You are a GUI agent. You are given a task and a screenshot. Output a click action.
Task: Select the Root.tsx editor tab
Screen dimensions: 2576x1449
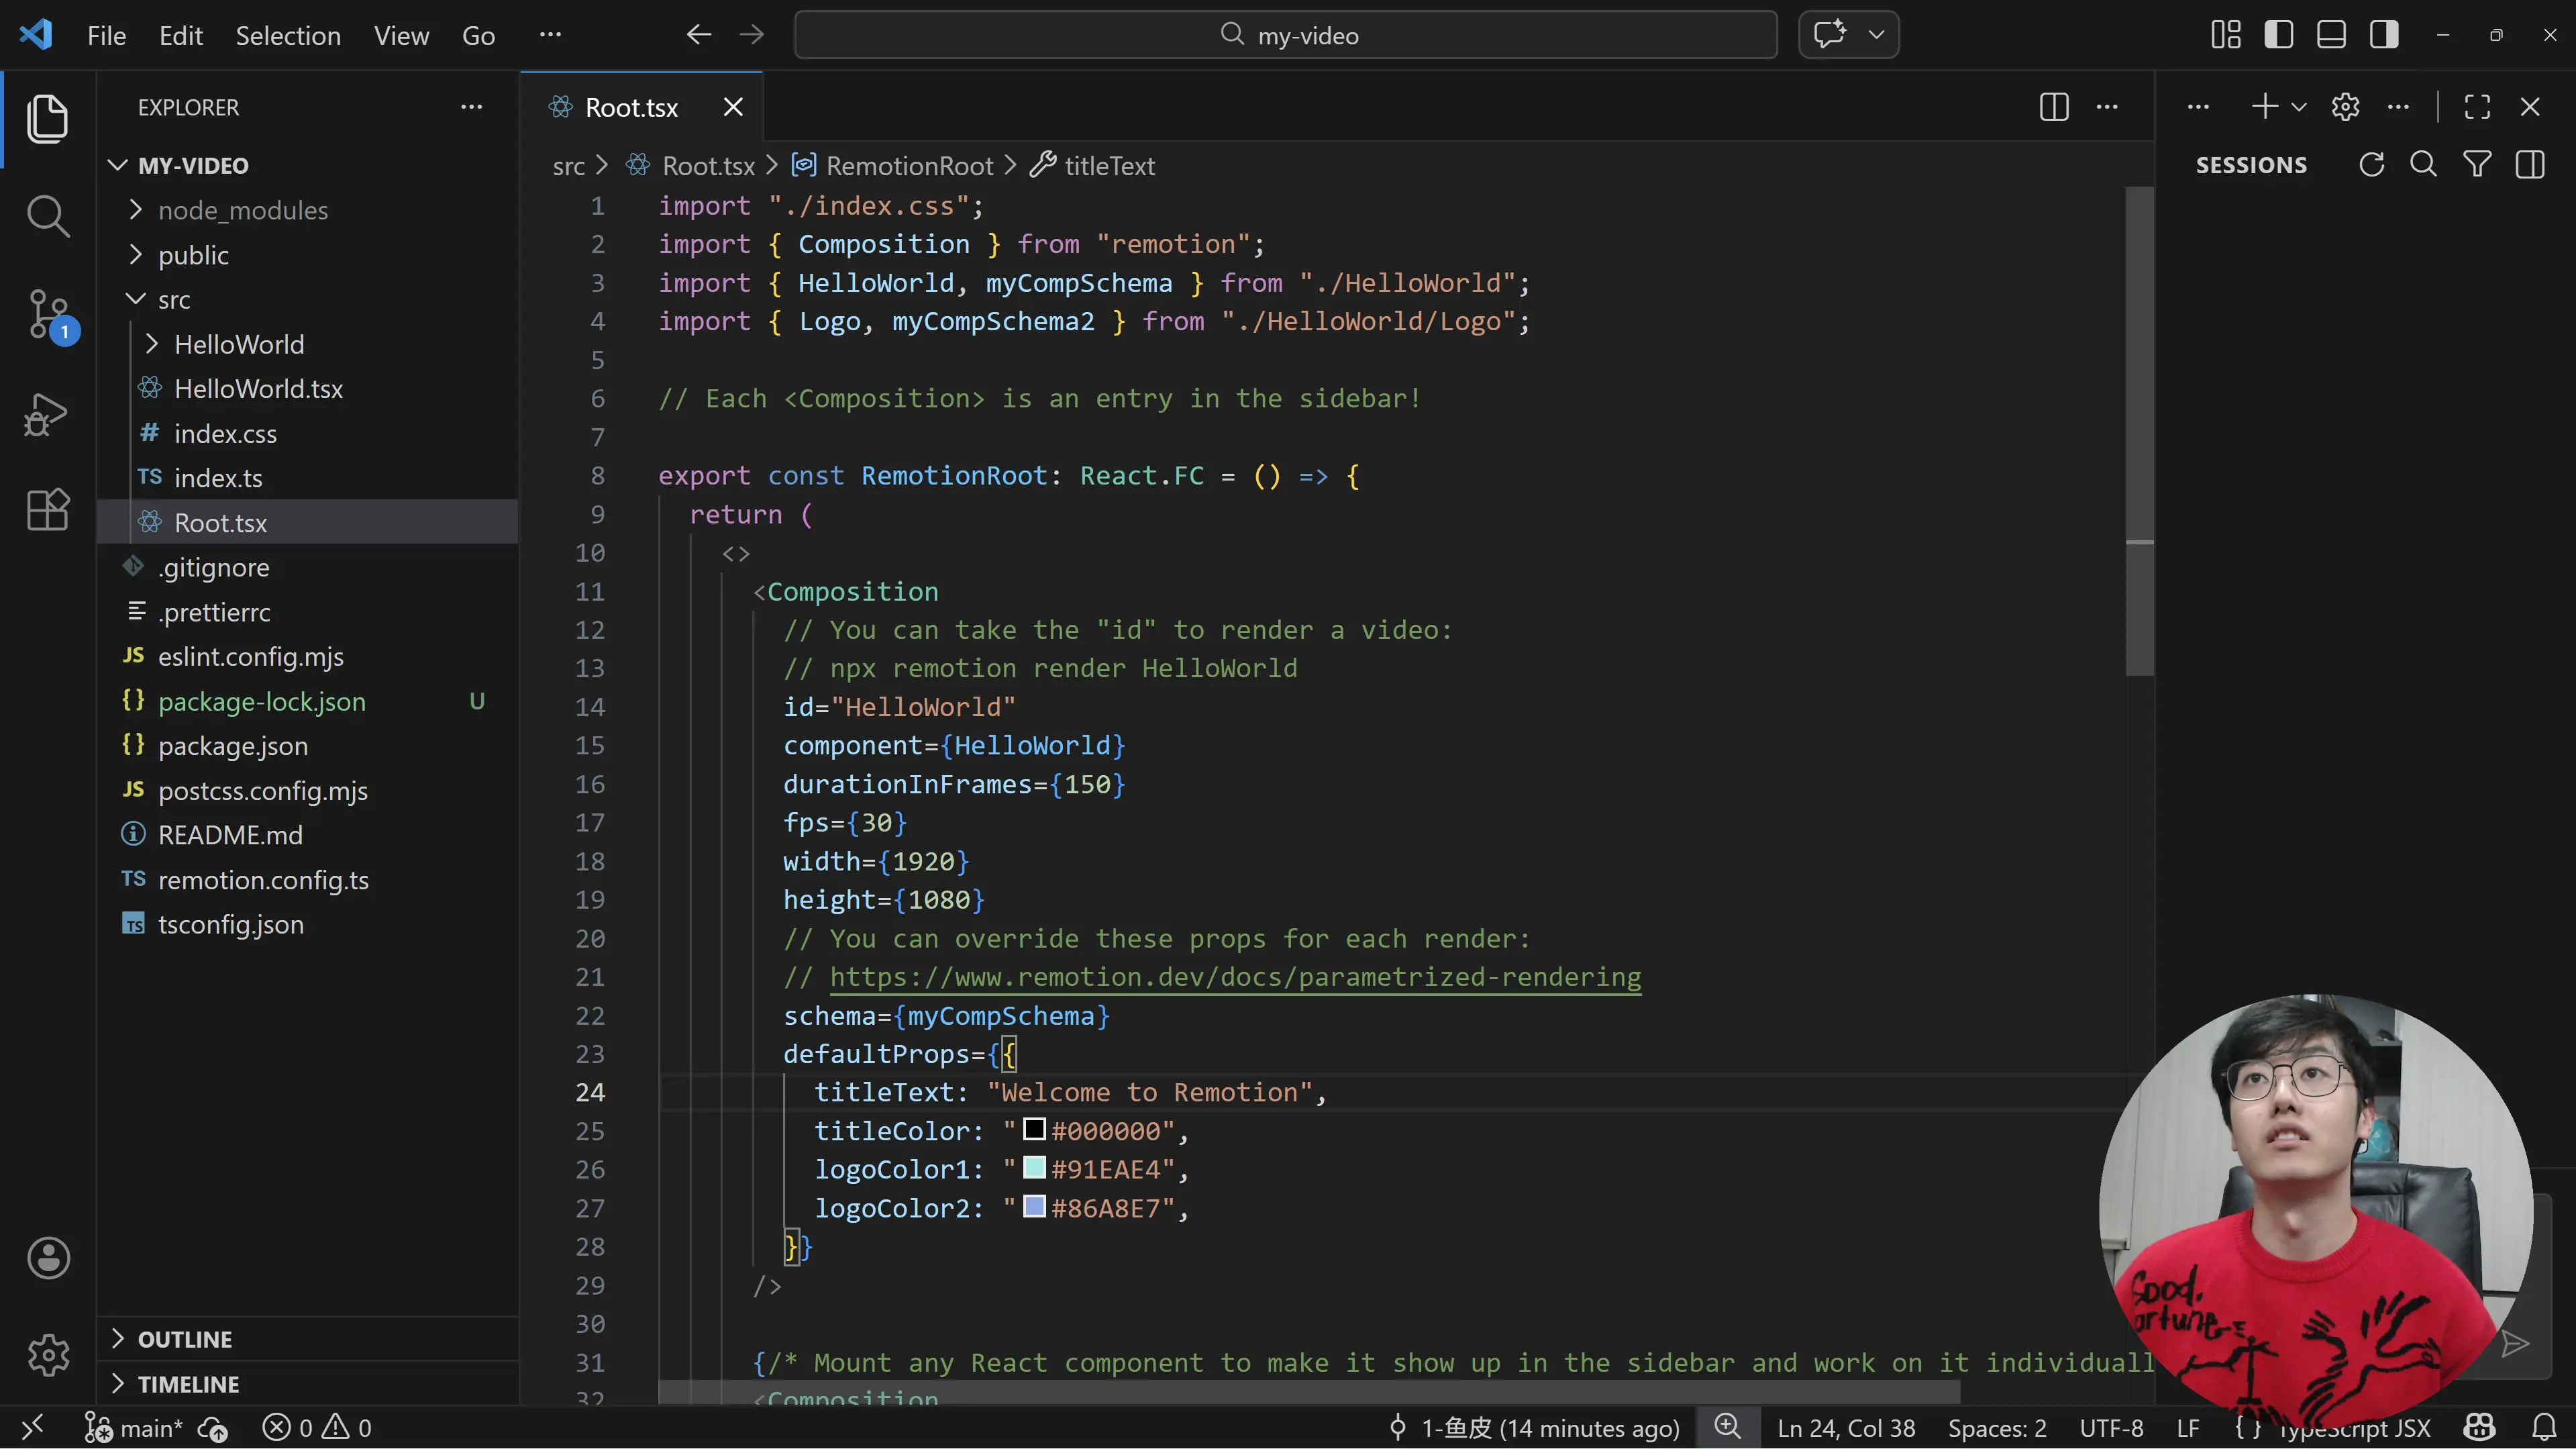631,107
